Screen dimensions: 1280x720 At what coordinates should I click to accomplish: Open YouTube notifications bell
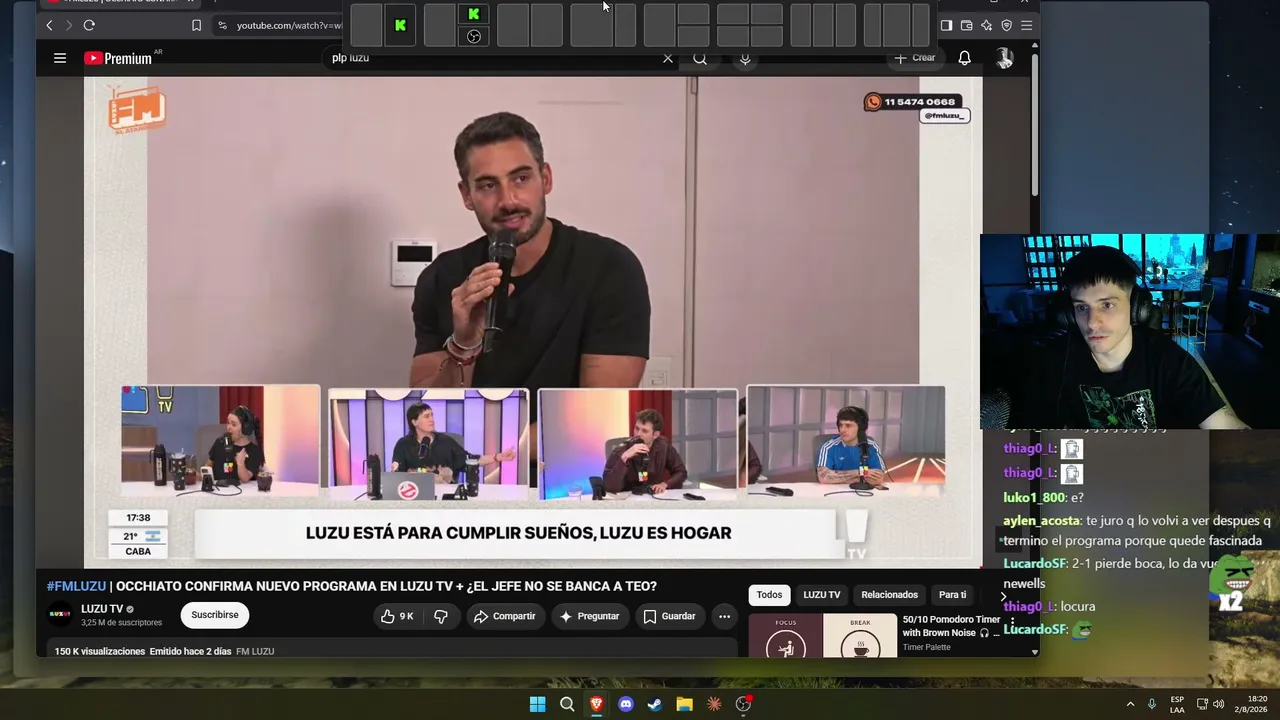[x=964, y=58]
